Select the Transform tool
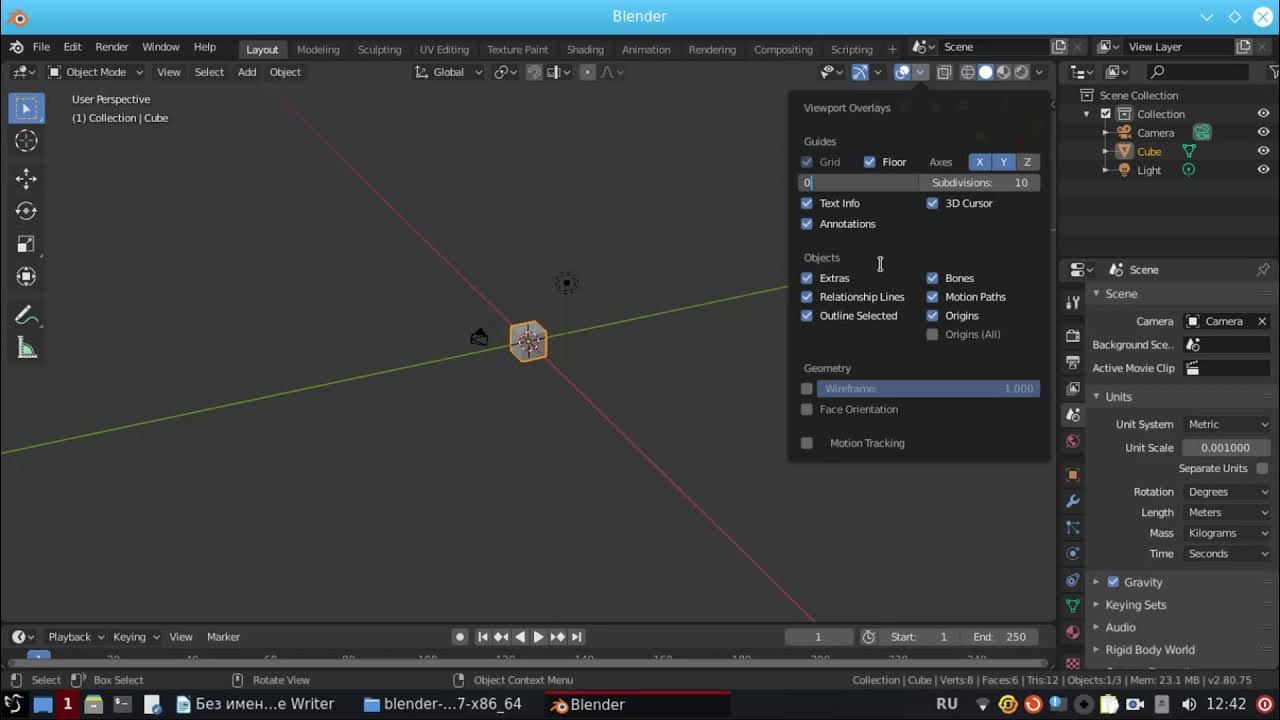 click(26, 277)
